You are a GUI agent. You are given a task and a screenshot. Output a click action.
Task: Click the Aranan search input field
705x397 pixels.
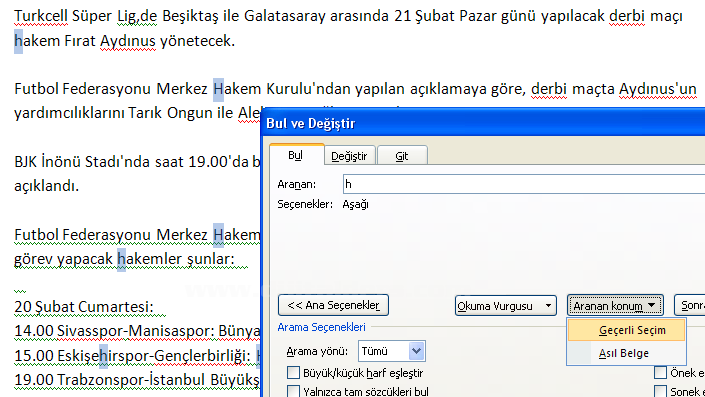click(x=524, y=184)
